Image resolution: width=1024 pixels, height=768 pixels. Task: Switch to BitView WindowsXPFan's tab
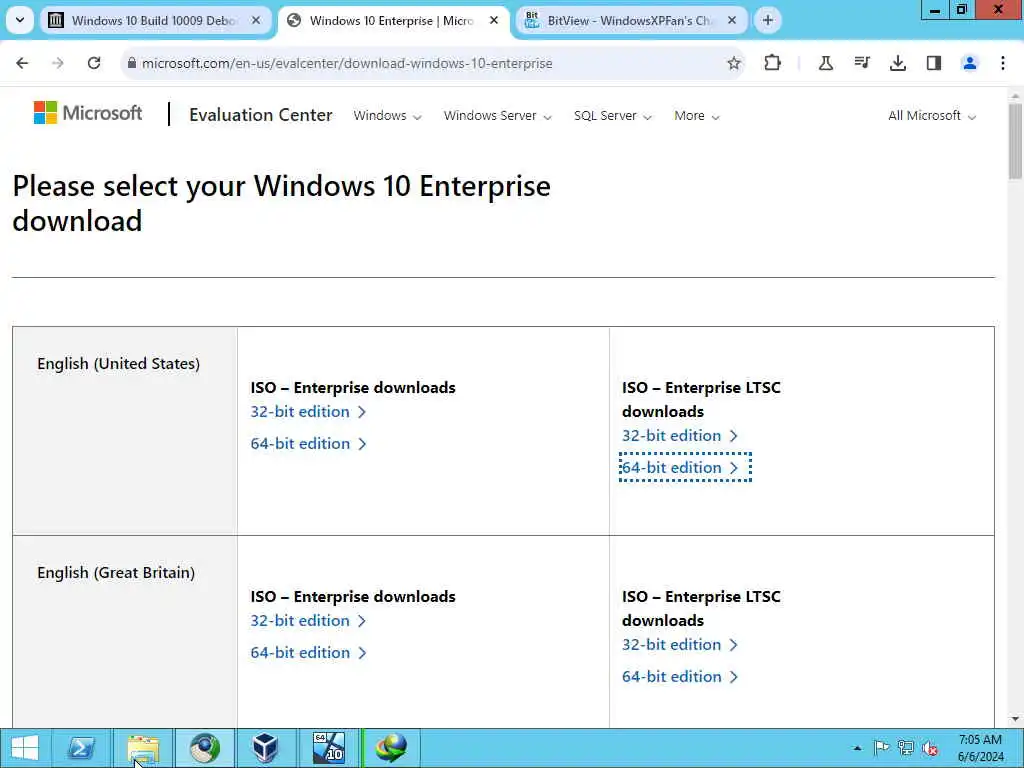point(630,20)
